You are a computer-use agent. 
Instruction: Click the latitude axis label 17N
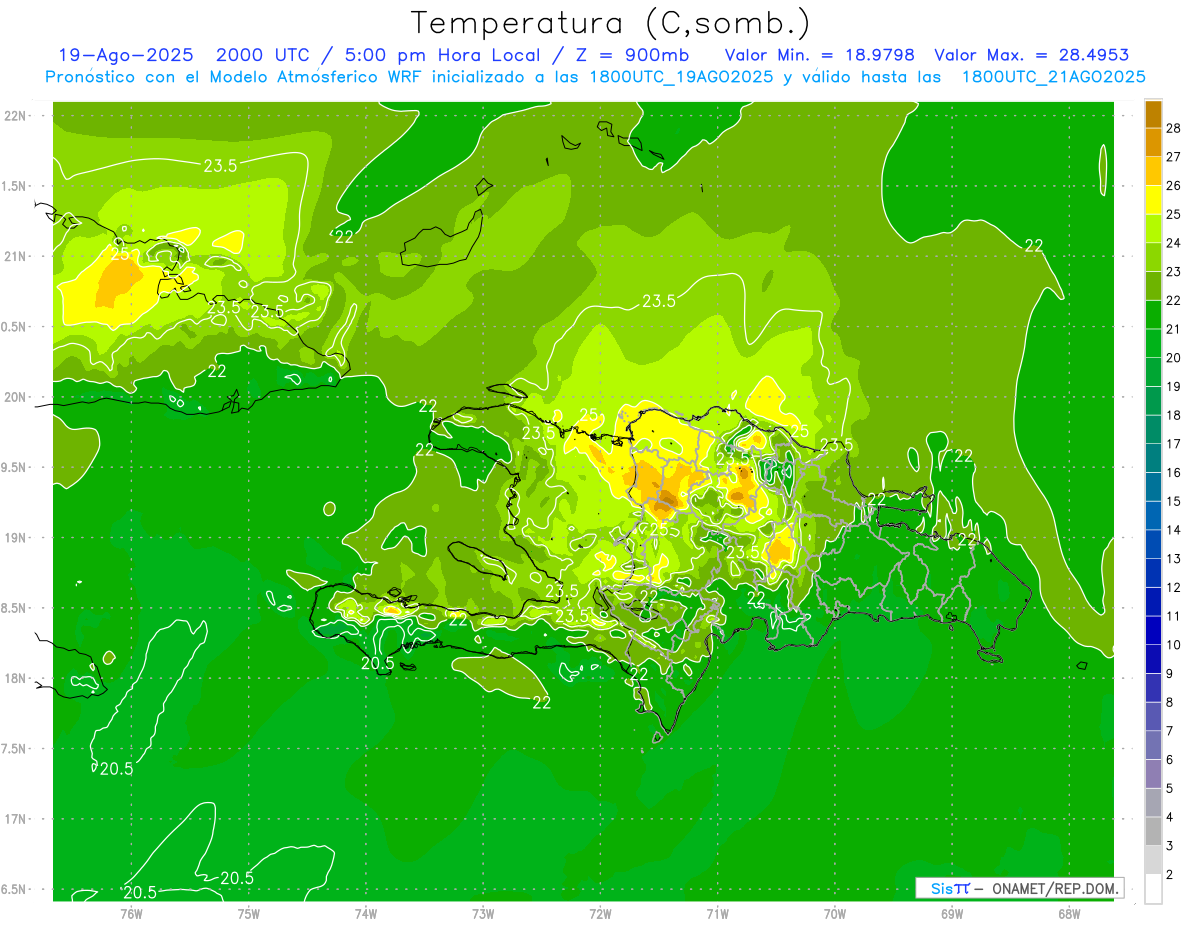(16, 819)
